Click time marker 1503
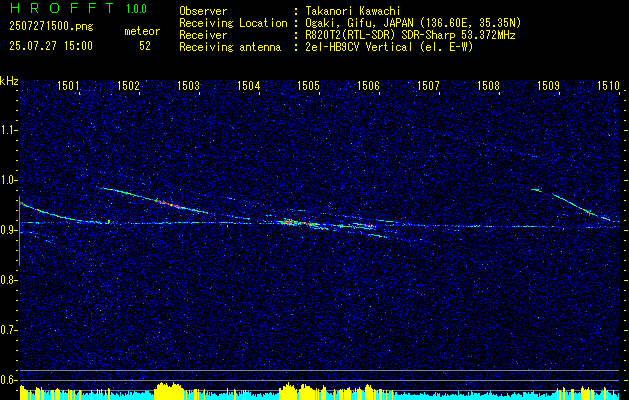The height and width of the screenshot is (400, 629). tap(188, 85)
